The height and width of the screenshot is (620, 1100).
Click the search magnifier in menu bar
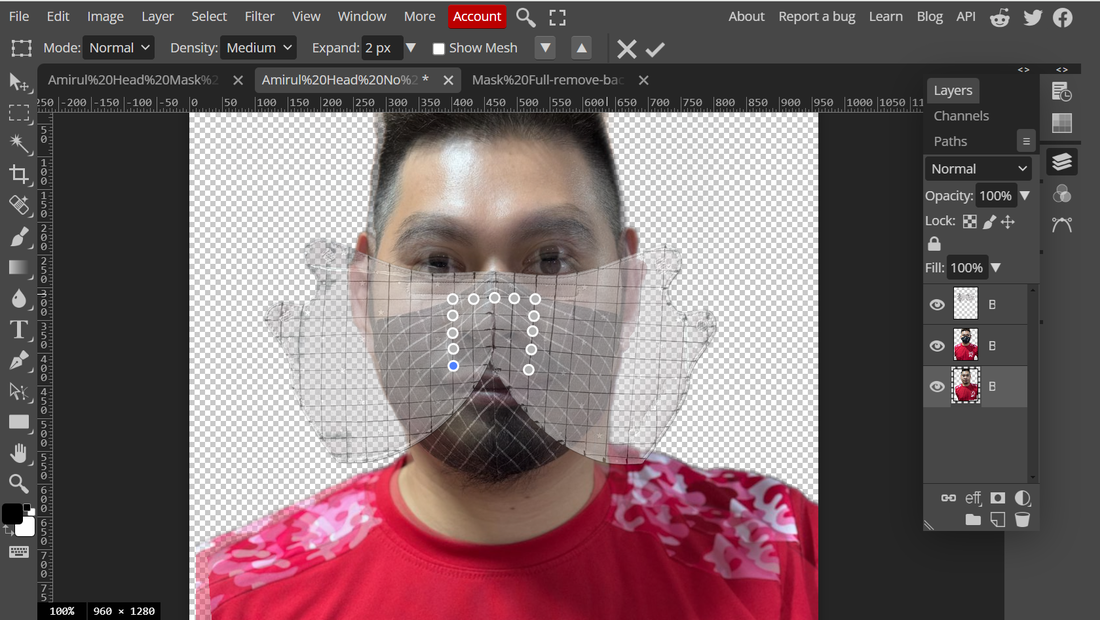525,17
